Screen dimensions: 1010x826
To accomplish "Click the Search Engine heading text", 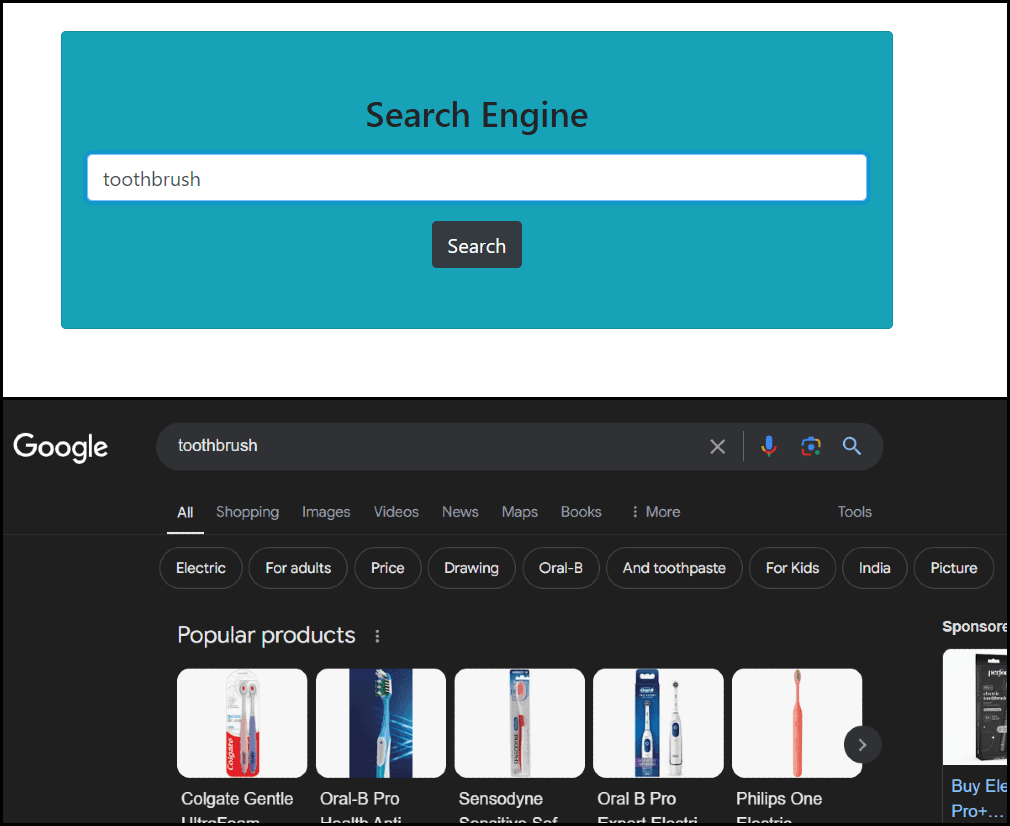I will (477, 115).
